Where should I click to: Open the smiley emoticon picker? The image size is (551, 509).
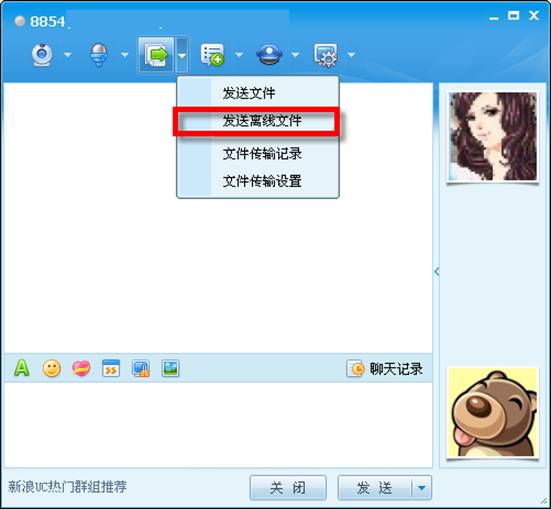(52, 368)
